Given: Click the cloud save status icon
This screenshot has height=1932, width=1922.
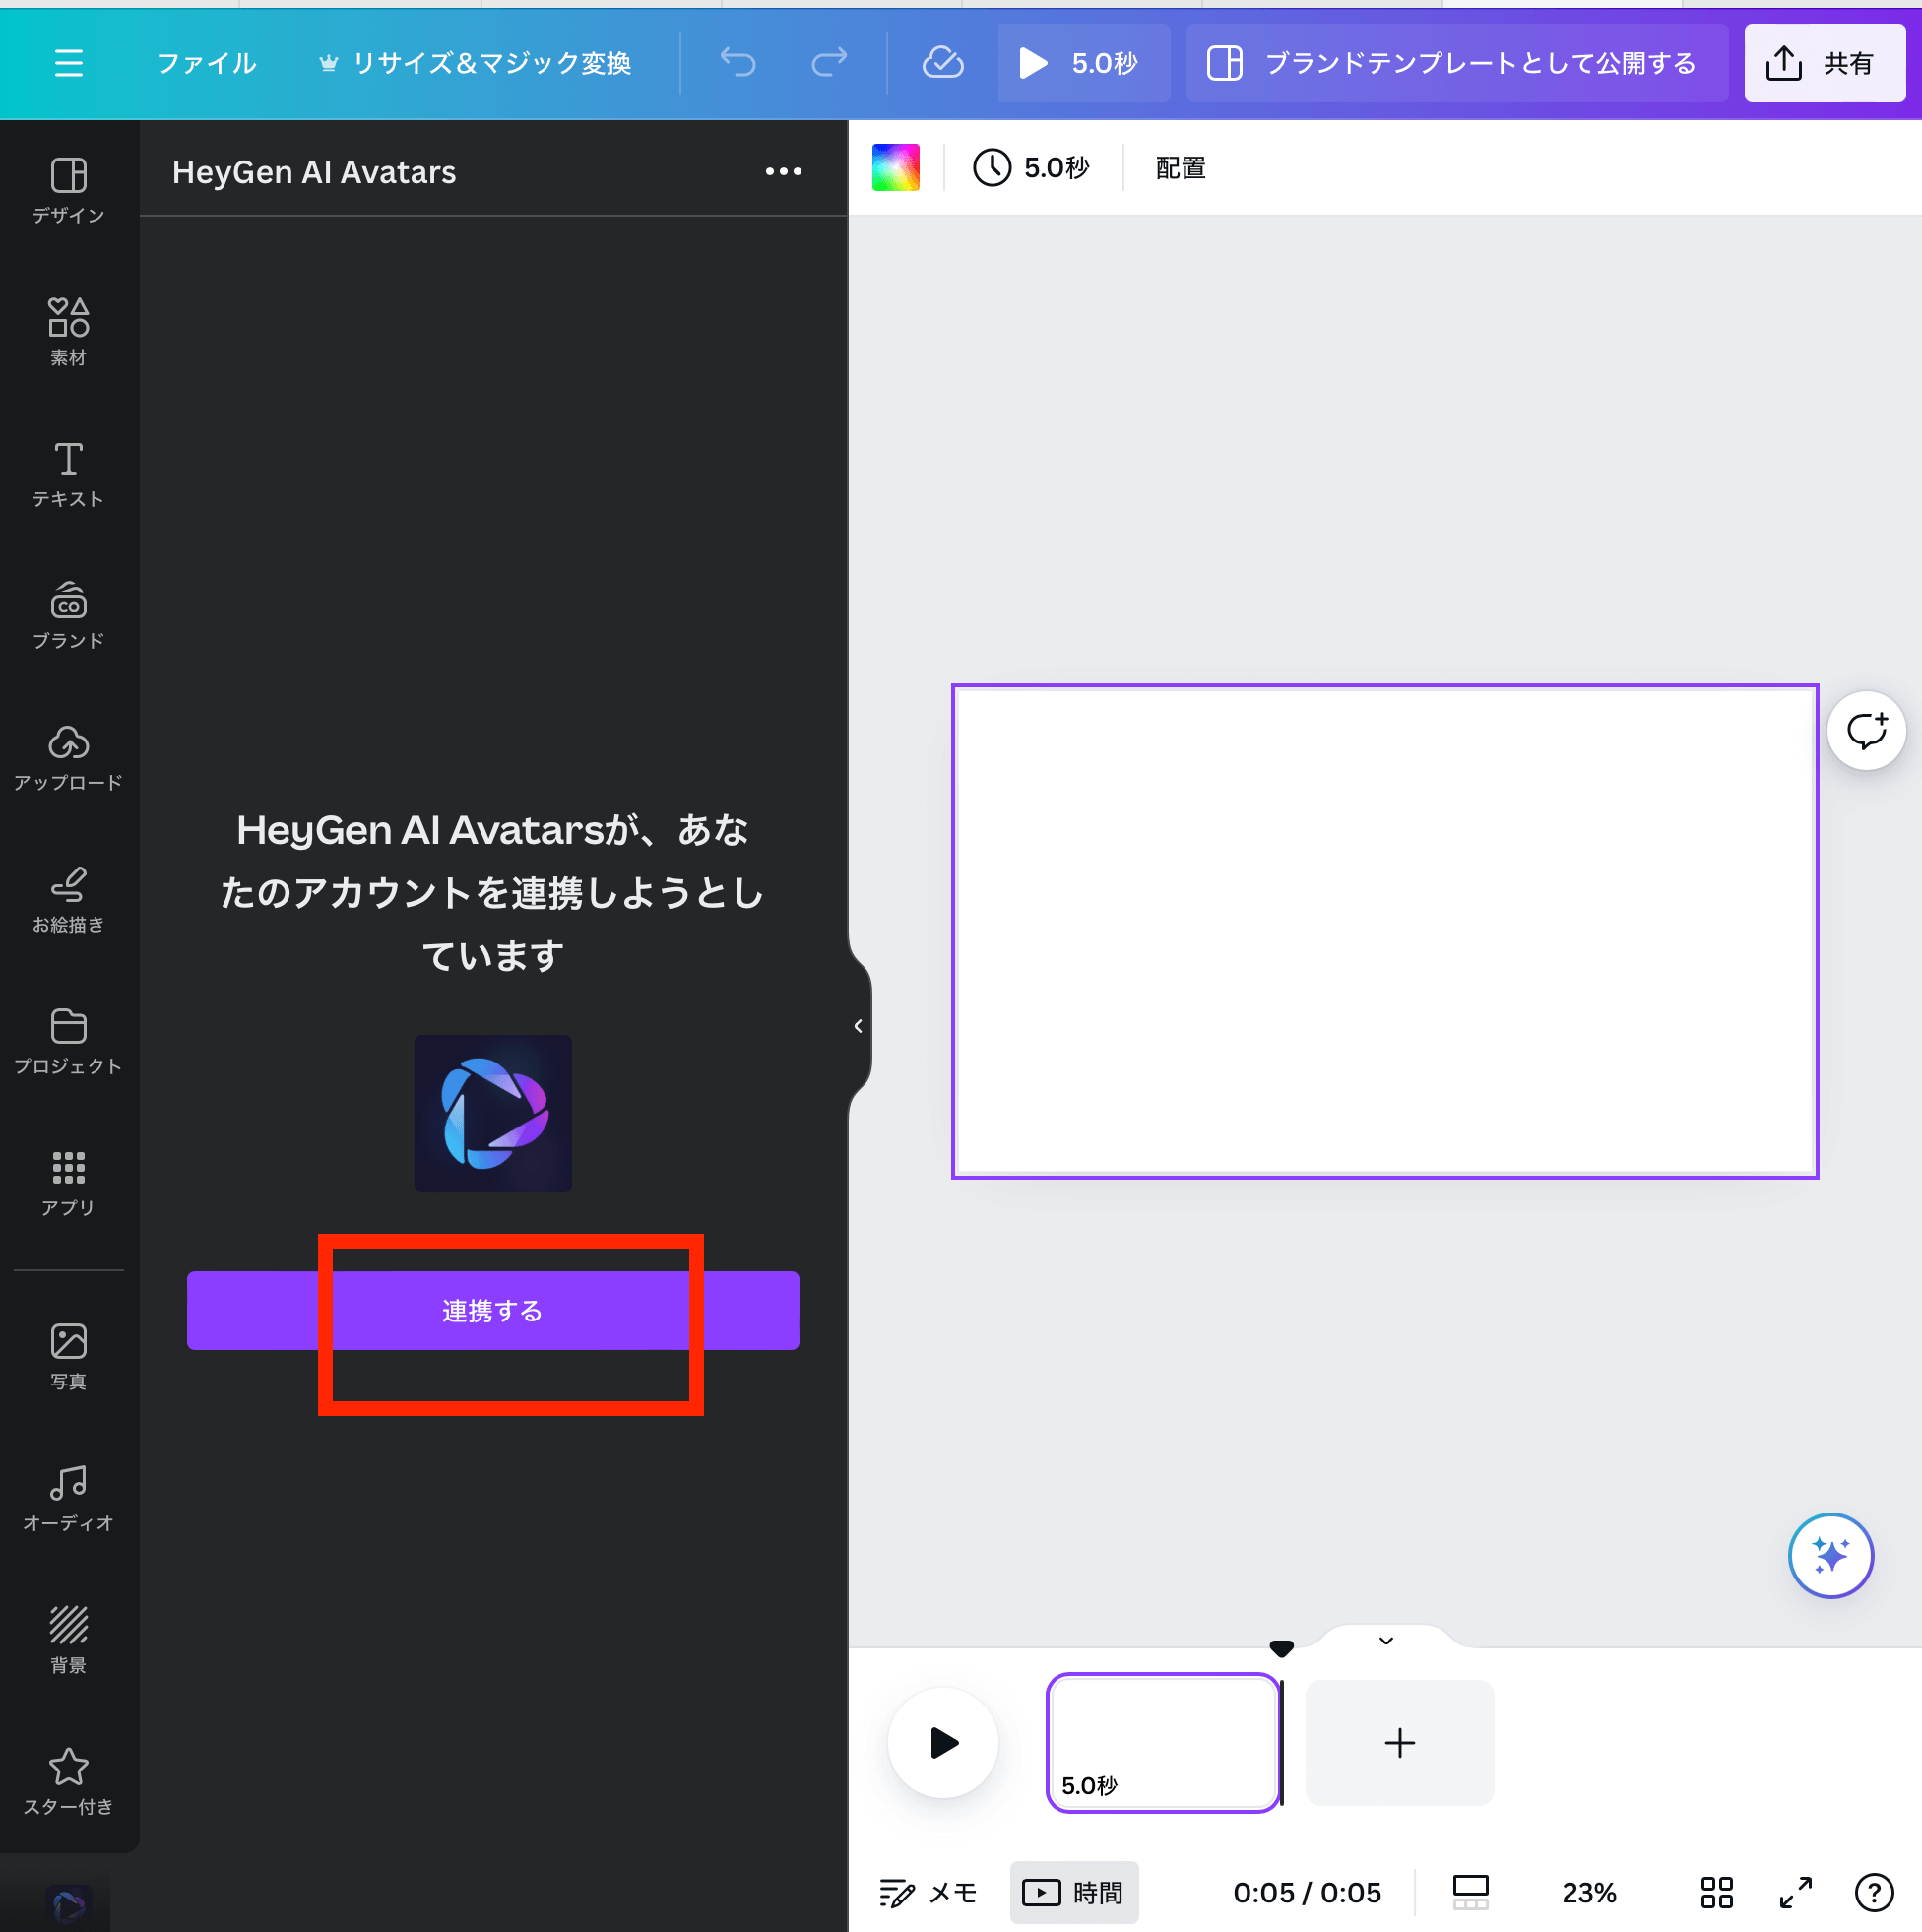Looking at the screenshot, I should point(942,63).
